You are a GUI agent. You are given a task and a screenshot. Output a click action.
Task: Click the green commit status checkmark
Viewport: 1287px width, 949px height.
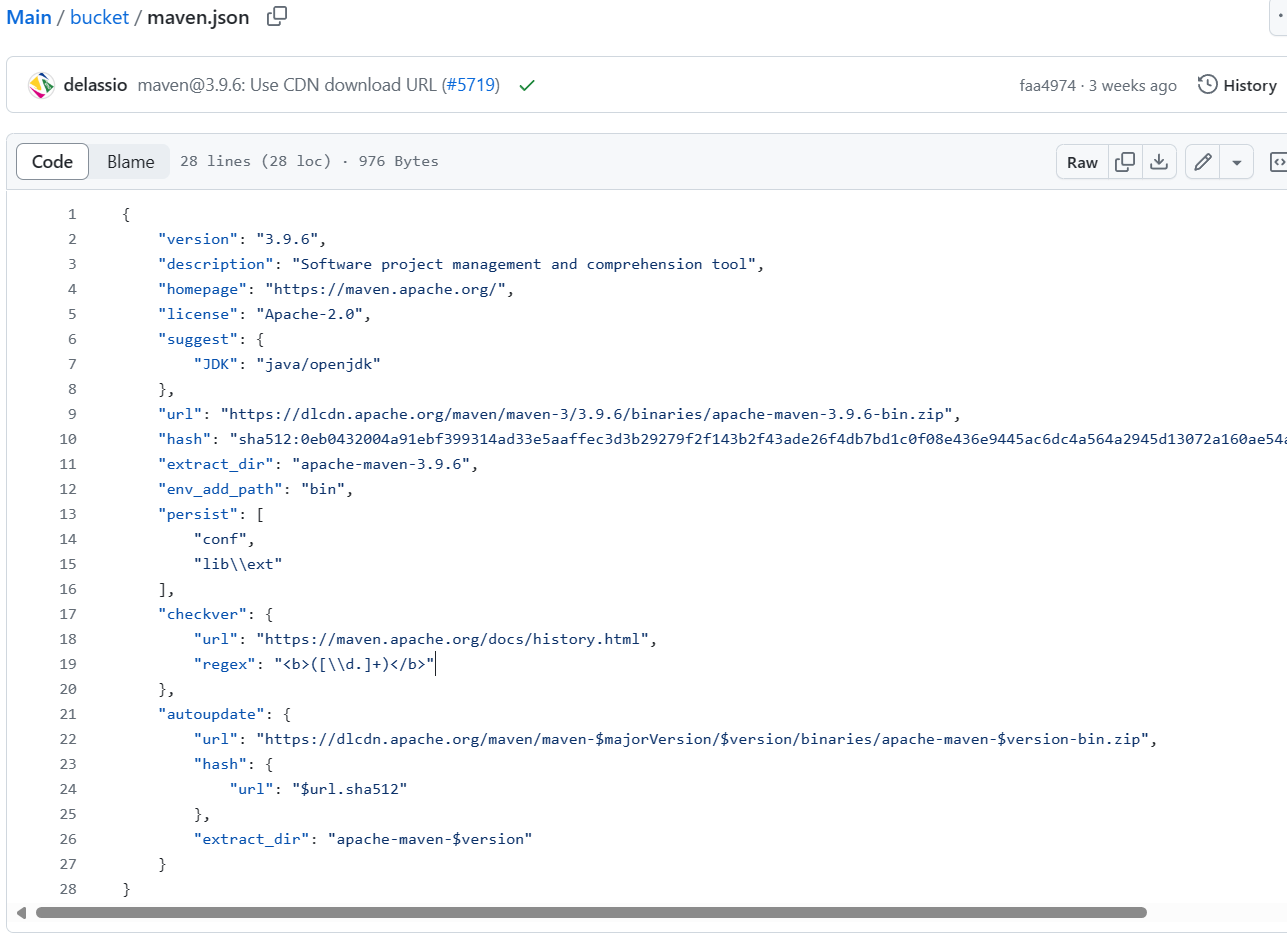526,85
